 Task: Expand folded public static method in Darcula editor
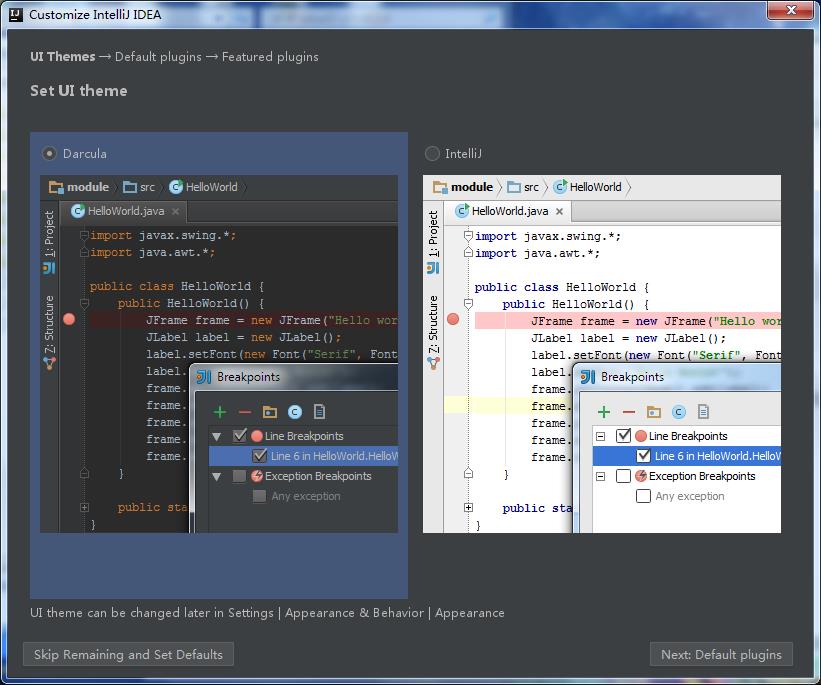84,507
